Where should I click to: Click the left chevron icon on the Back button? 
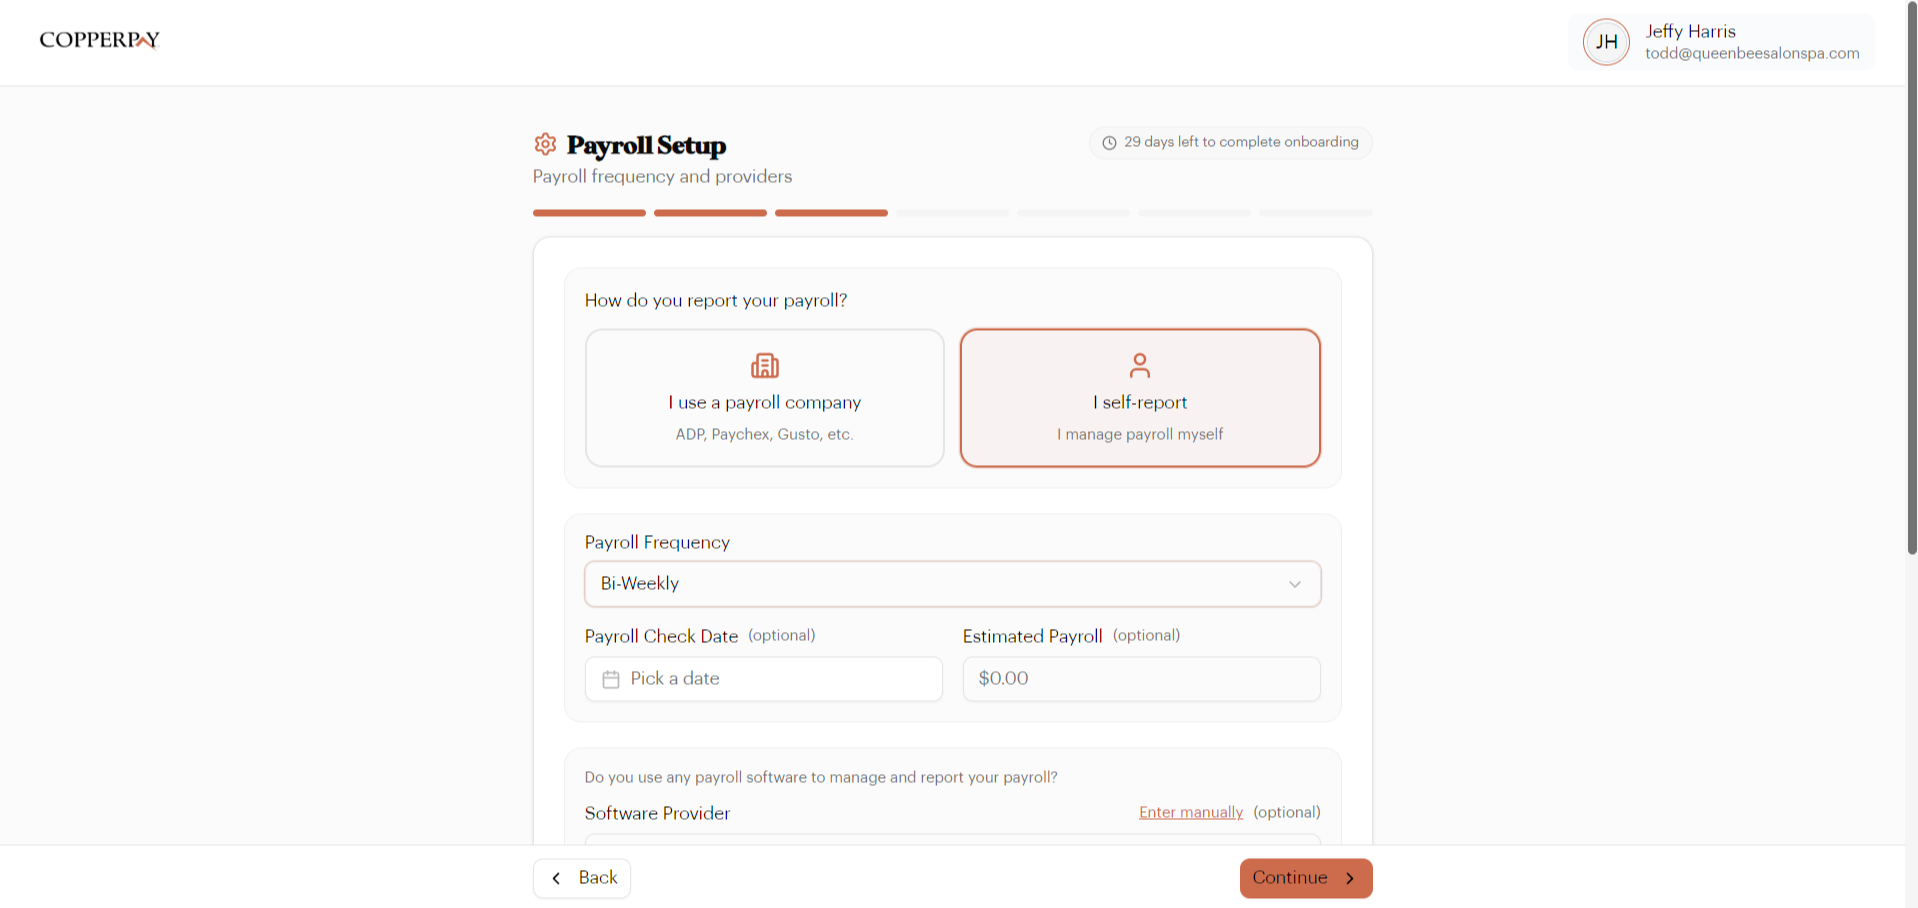tap(556, 878)
